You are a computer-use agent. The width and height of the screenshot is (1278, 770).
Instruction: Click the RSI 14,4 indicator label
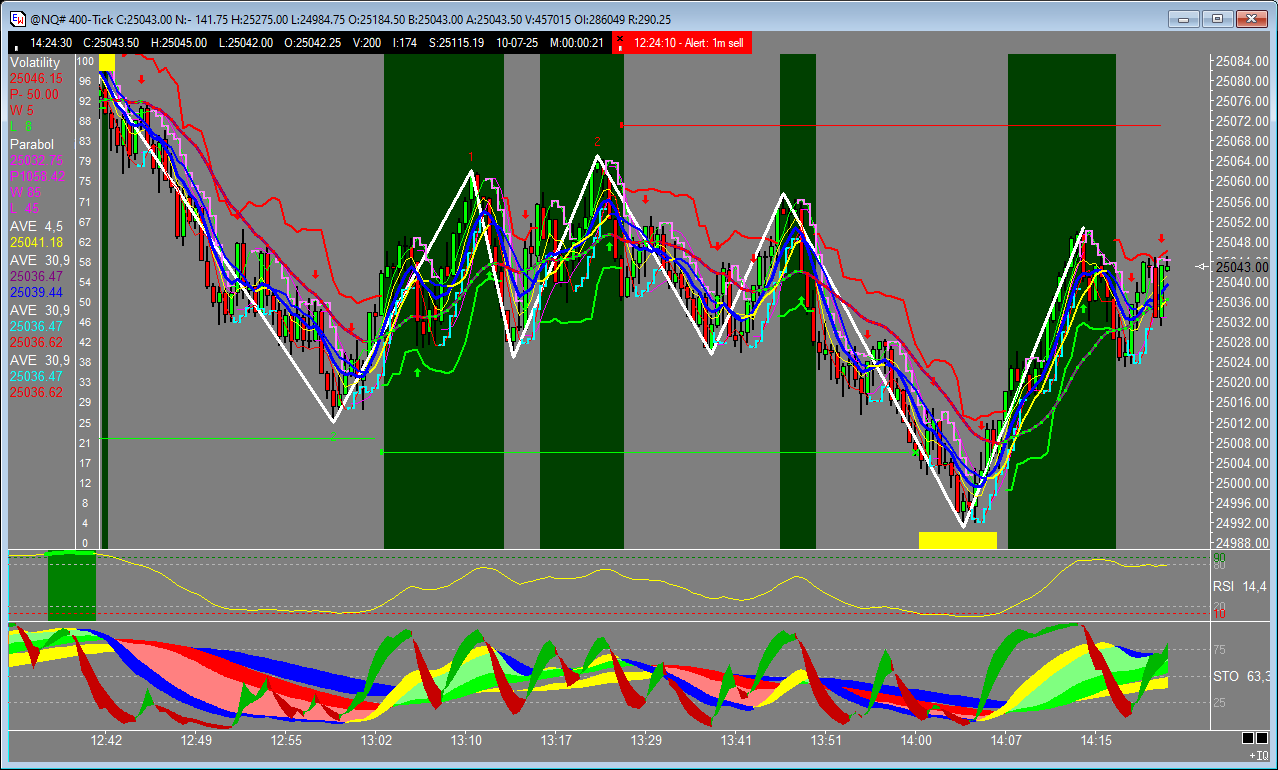click(1241, 586)
